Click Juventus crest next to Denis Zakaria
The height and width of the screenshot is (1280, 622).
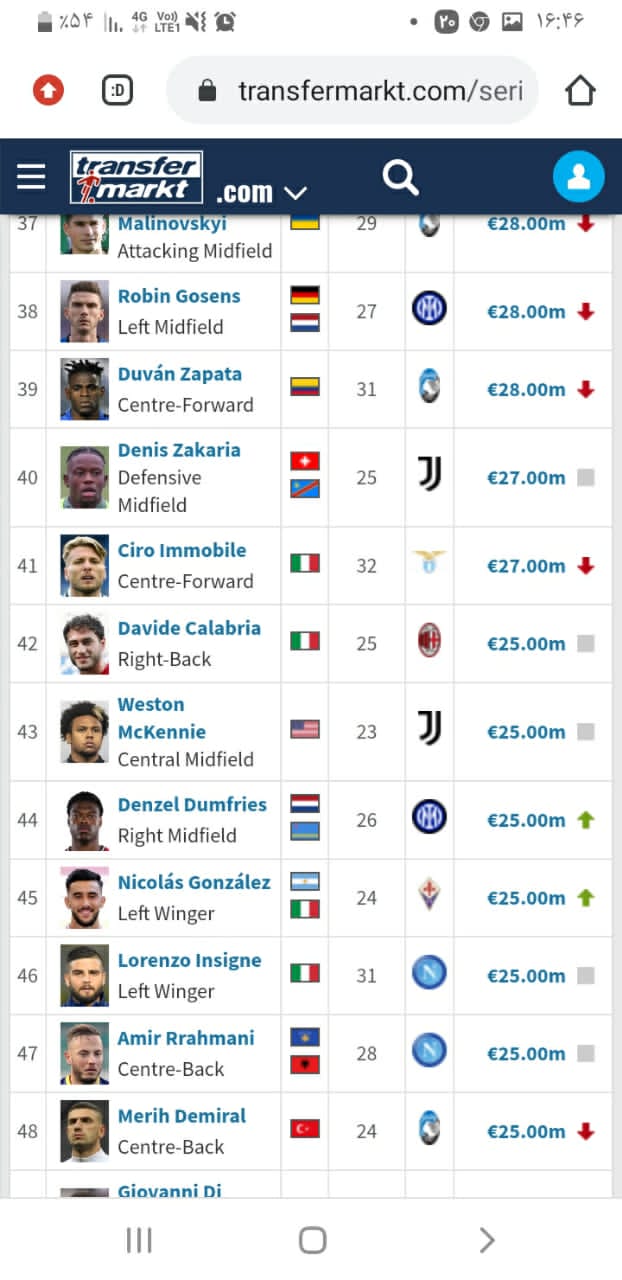429,476
